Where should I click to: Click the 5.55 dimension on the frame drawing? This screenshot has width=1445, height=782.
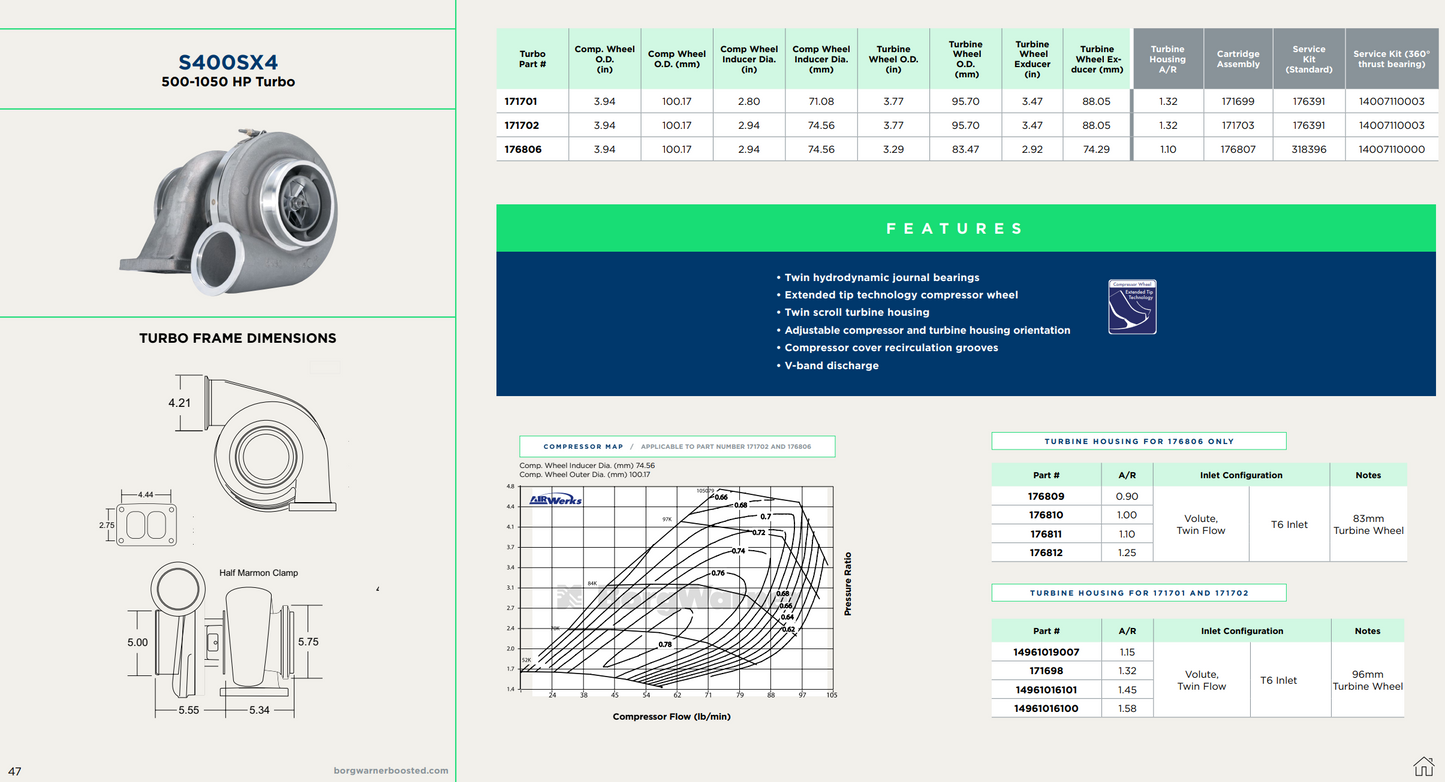click(x=189, y=710)
